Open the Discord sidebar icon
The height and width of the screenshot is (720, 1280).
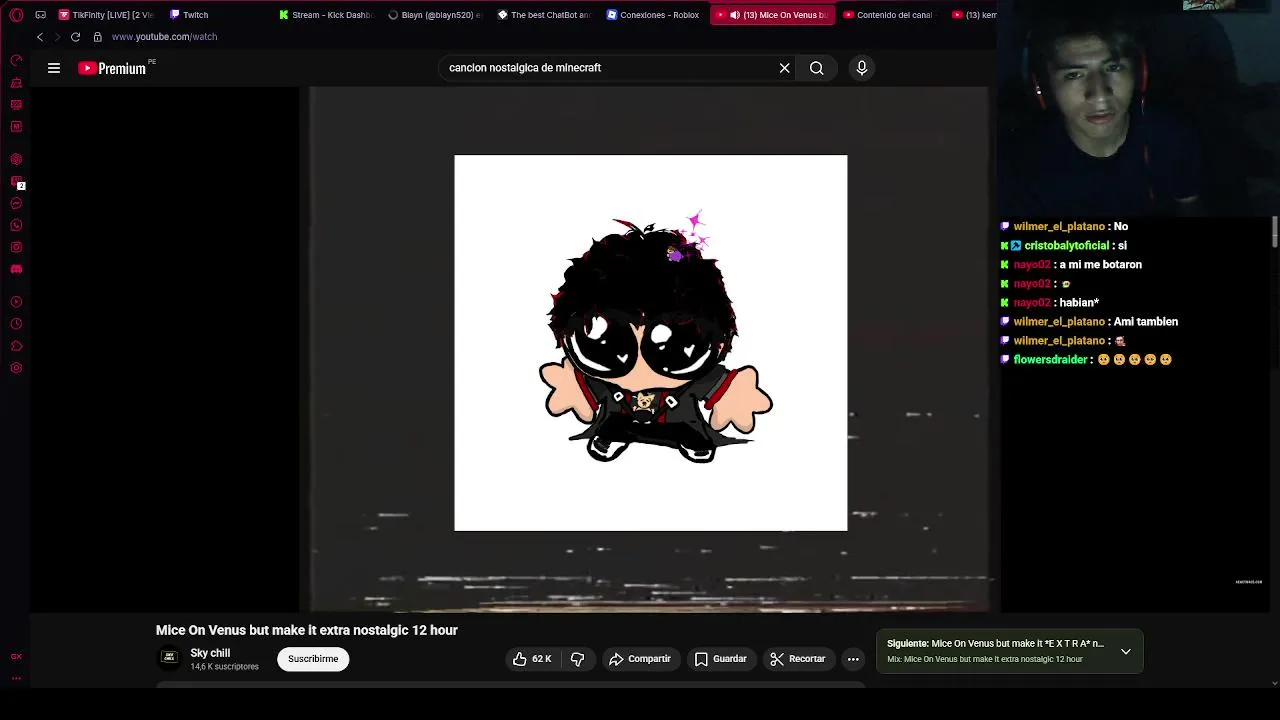click(16, 269)
